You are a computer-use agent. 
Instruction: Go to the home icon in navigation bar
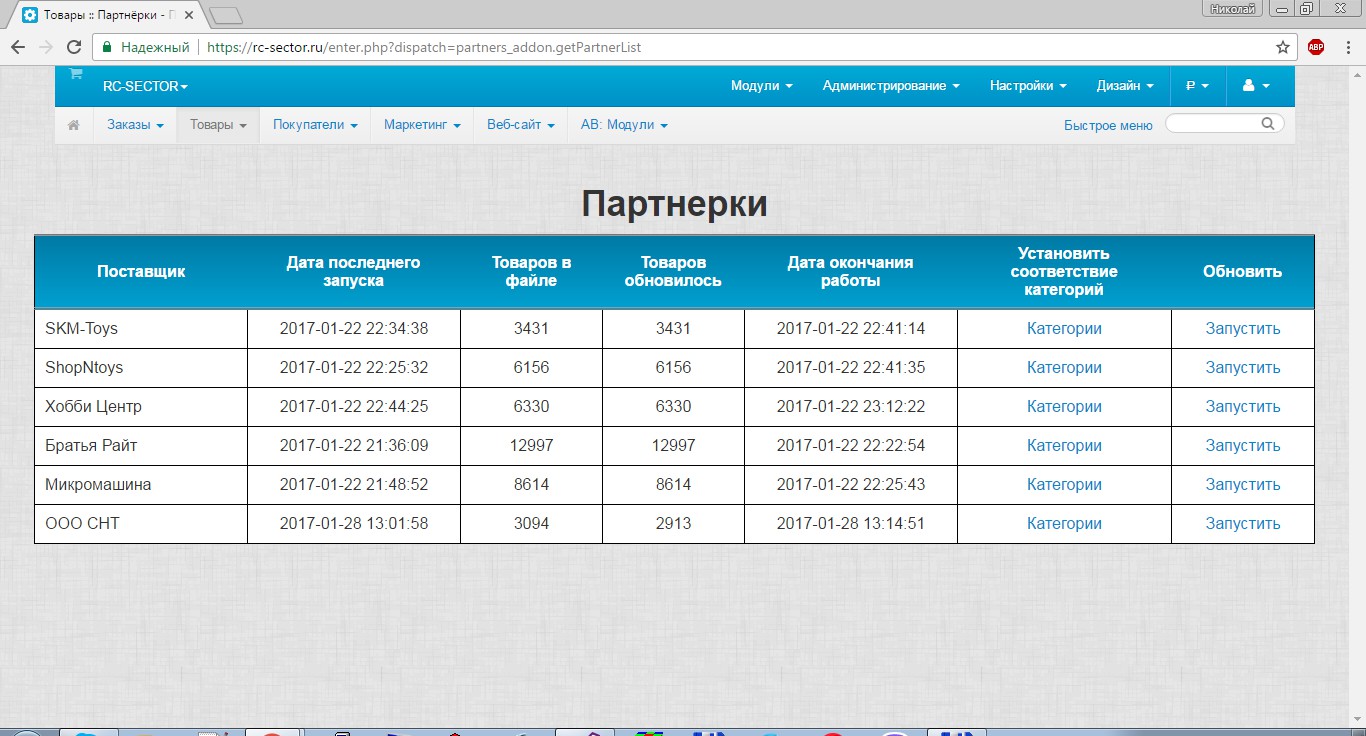pyautogui.click(x=73, y=125)
